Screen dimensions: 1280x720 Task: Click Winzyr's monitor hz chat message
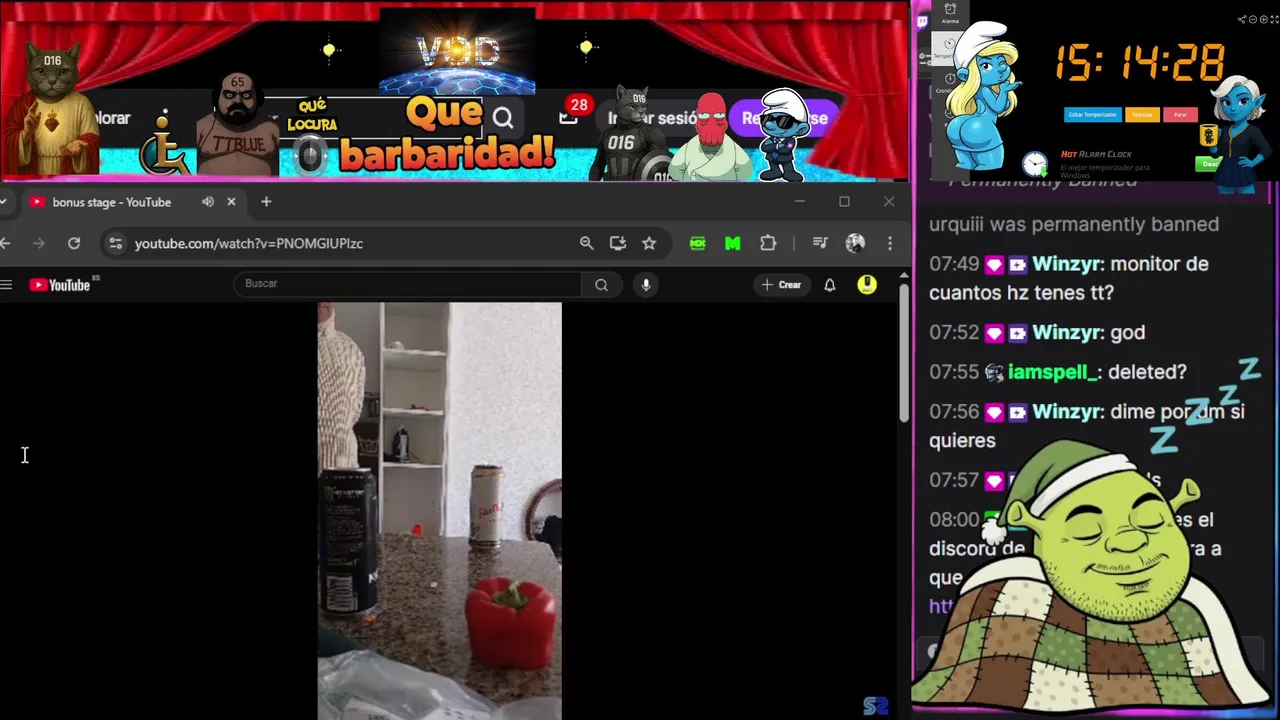click(x=1069, y=278)
